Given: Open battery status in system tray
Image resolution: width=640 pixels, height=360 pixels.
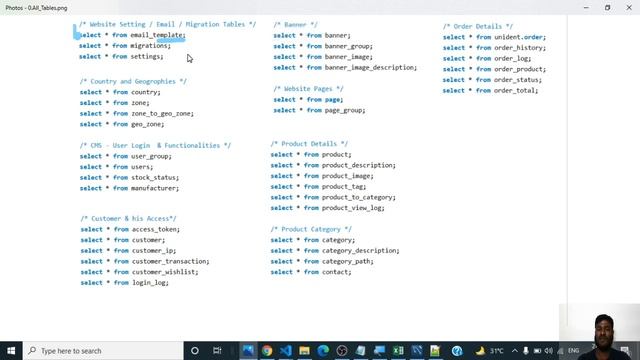Looking at the screenshot, I should click(x=537, y=351).
